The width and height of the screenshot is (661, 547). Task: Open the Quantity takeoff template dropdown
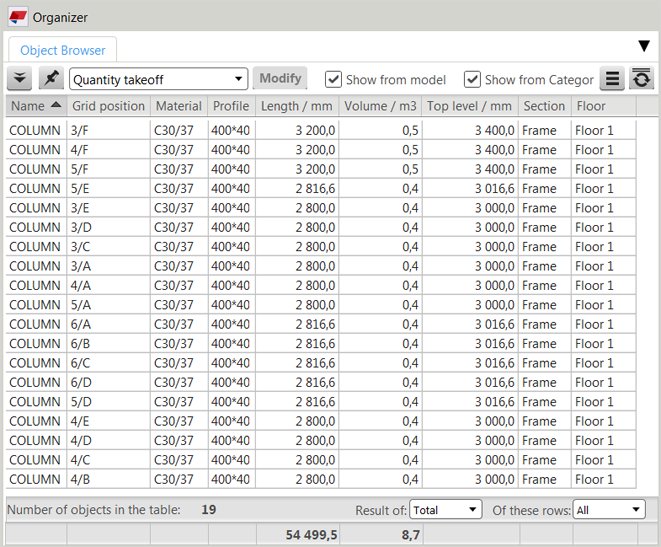(158, 80)
